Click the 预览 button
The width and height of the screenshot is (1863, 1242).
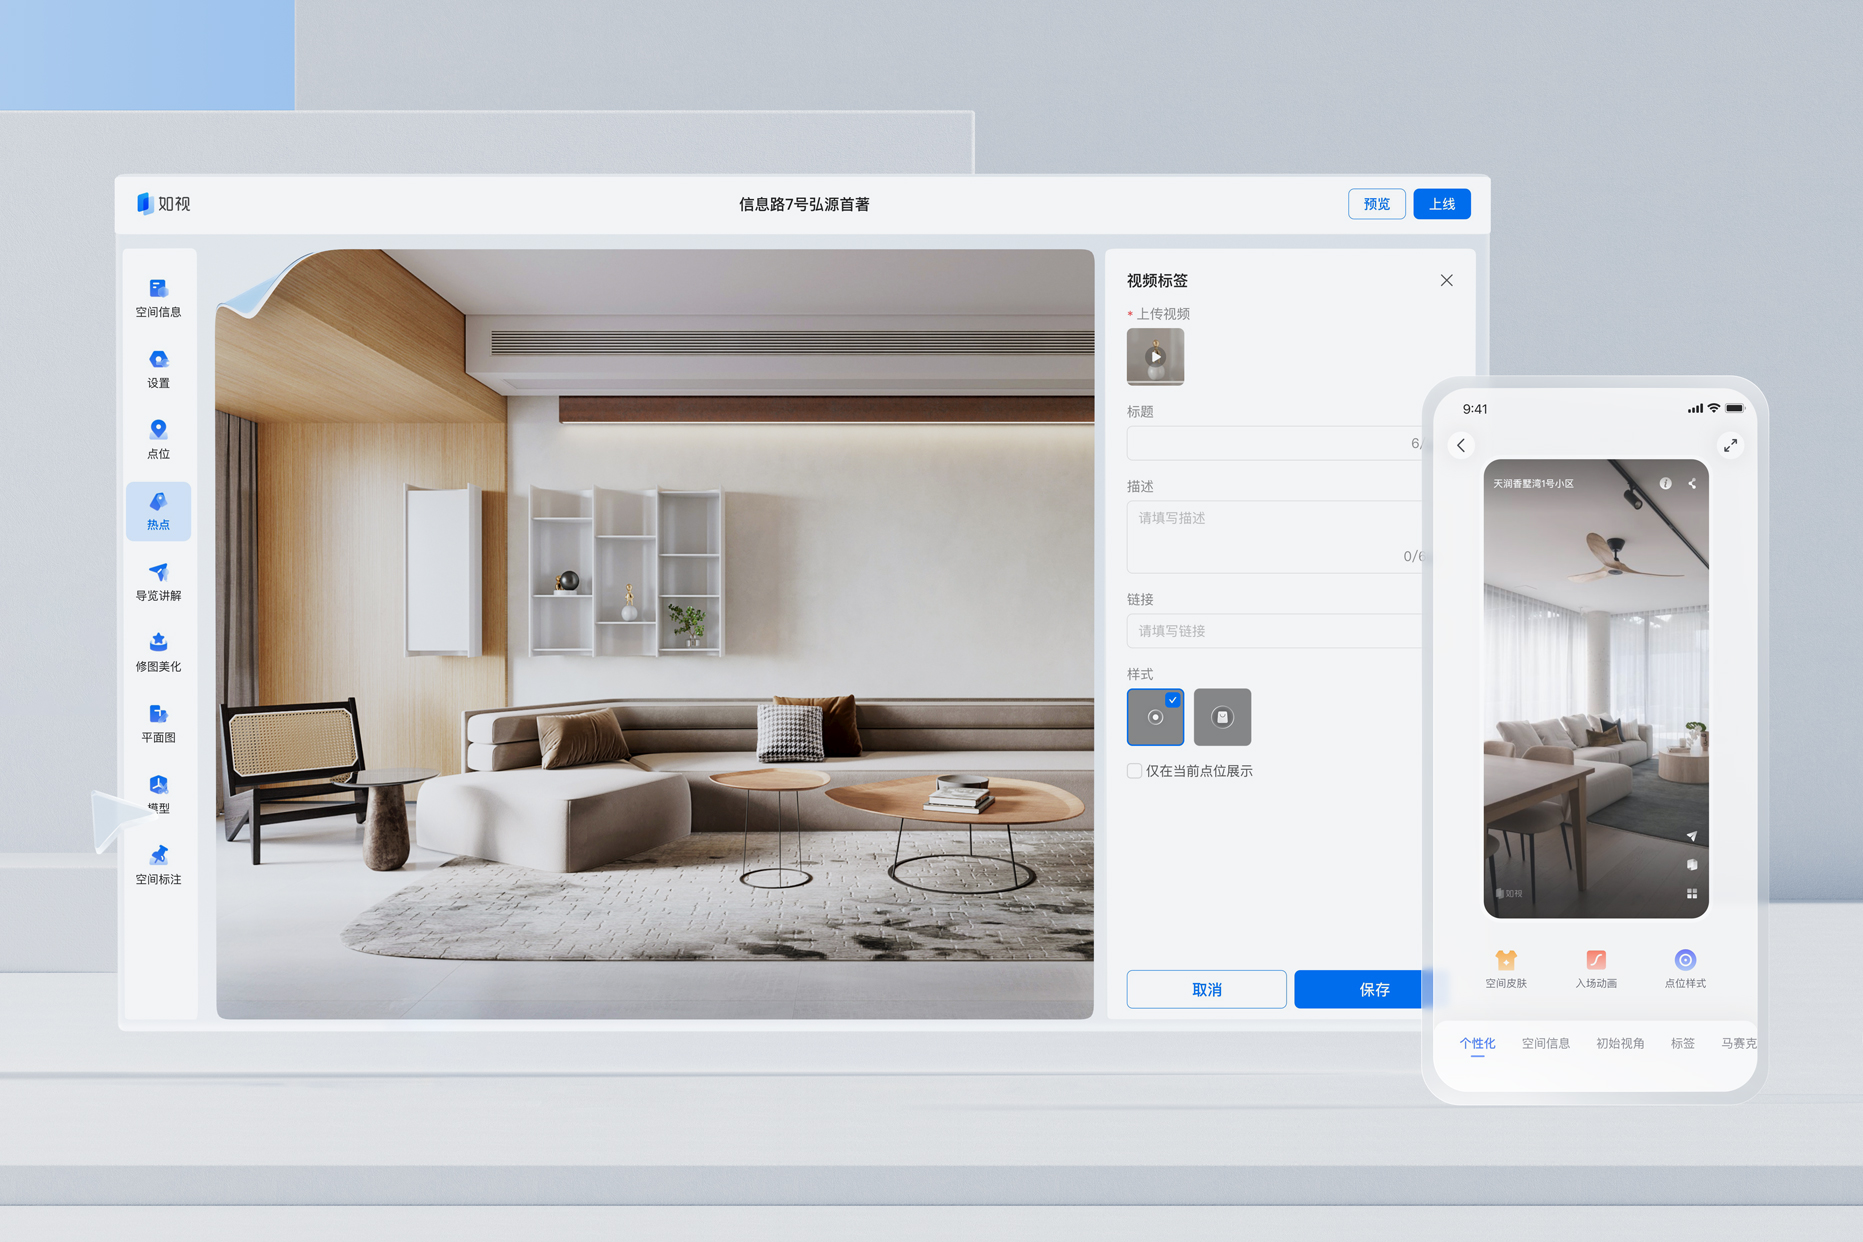[1376, 204]
